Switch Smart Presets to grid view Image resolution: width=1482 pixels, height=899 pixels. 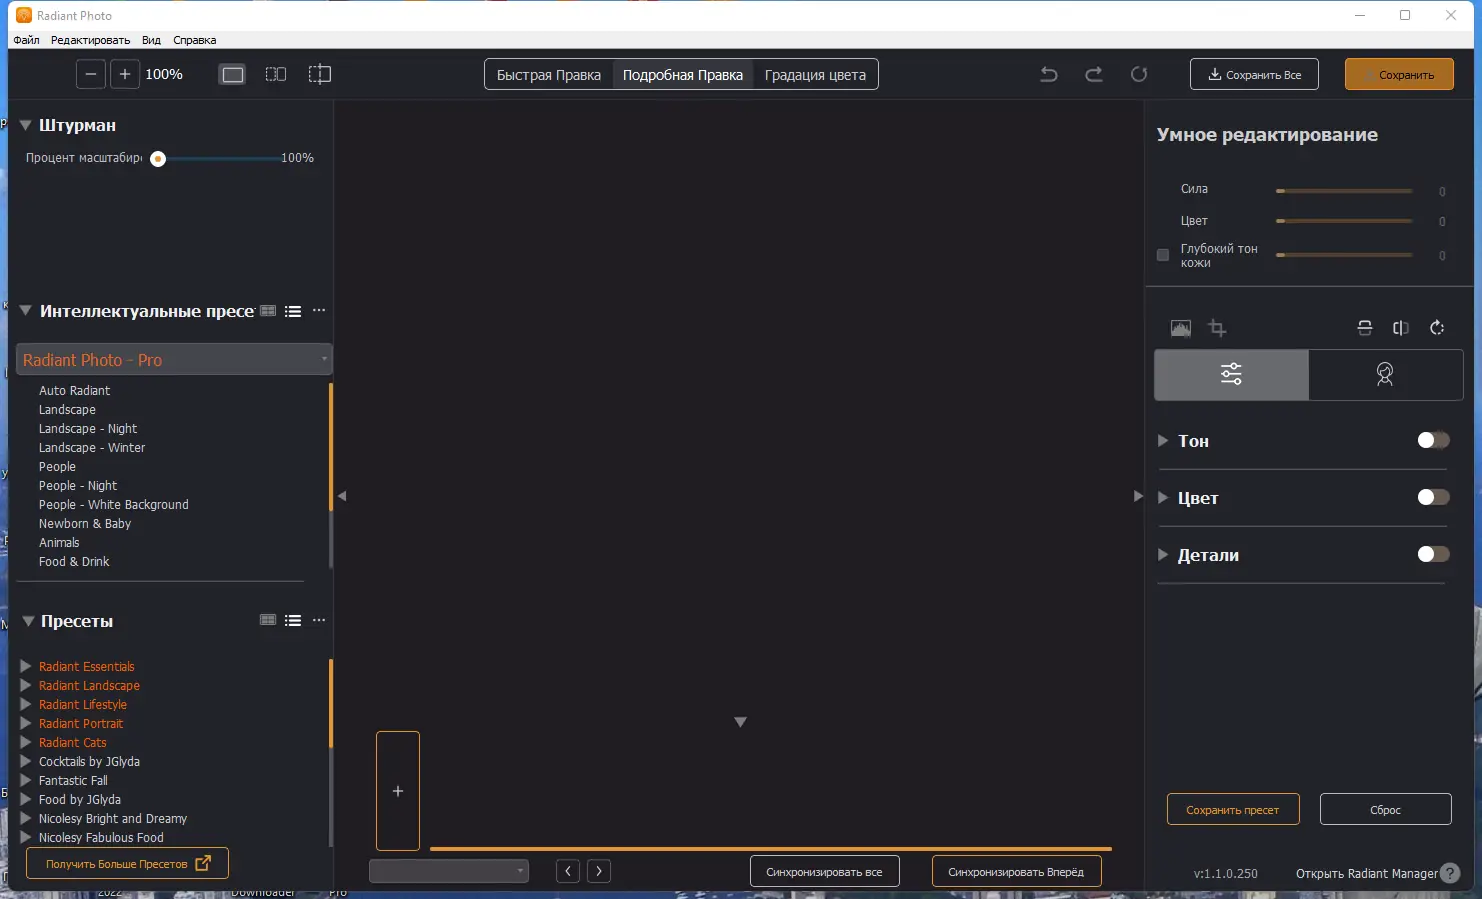(268, 311)
